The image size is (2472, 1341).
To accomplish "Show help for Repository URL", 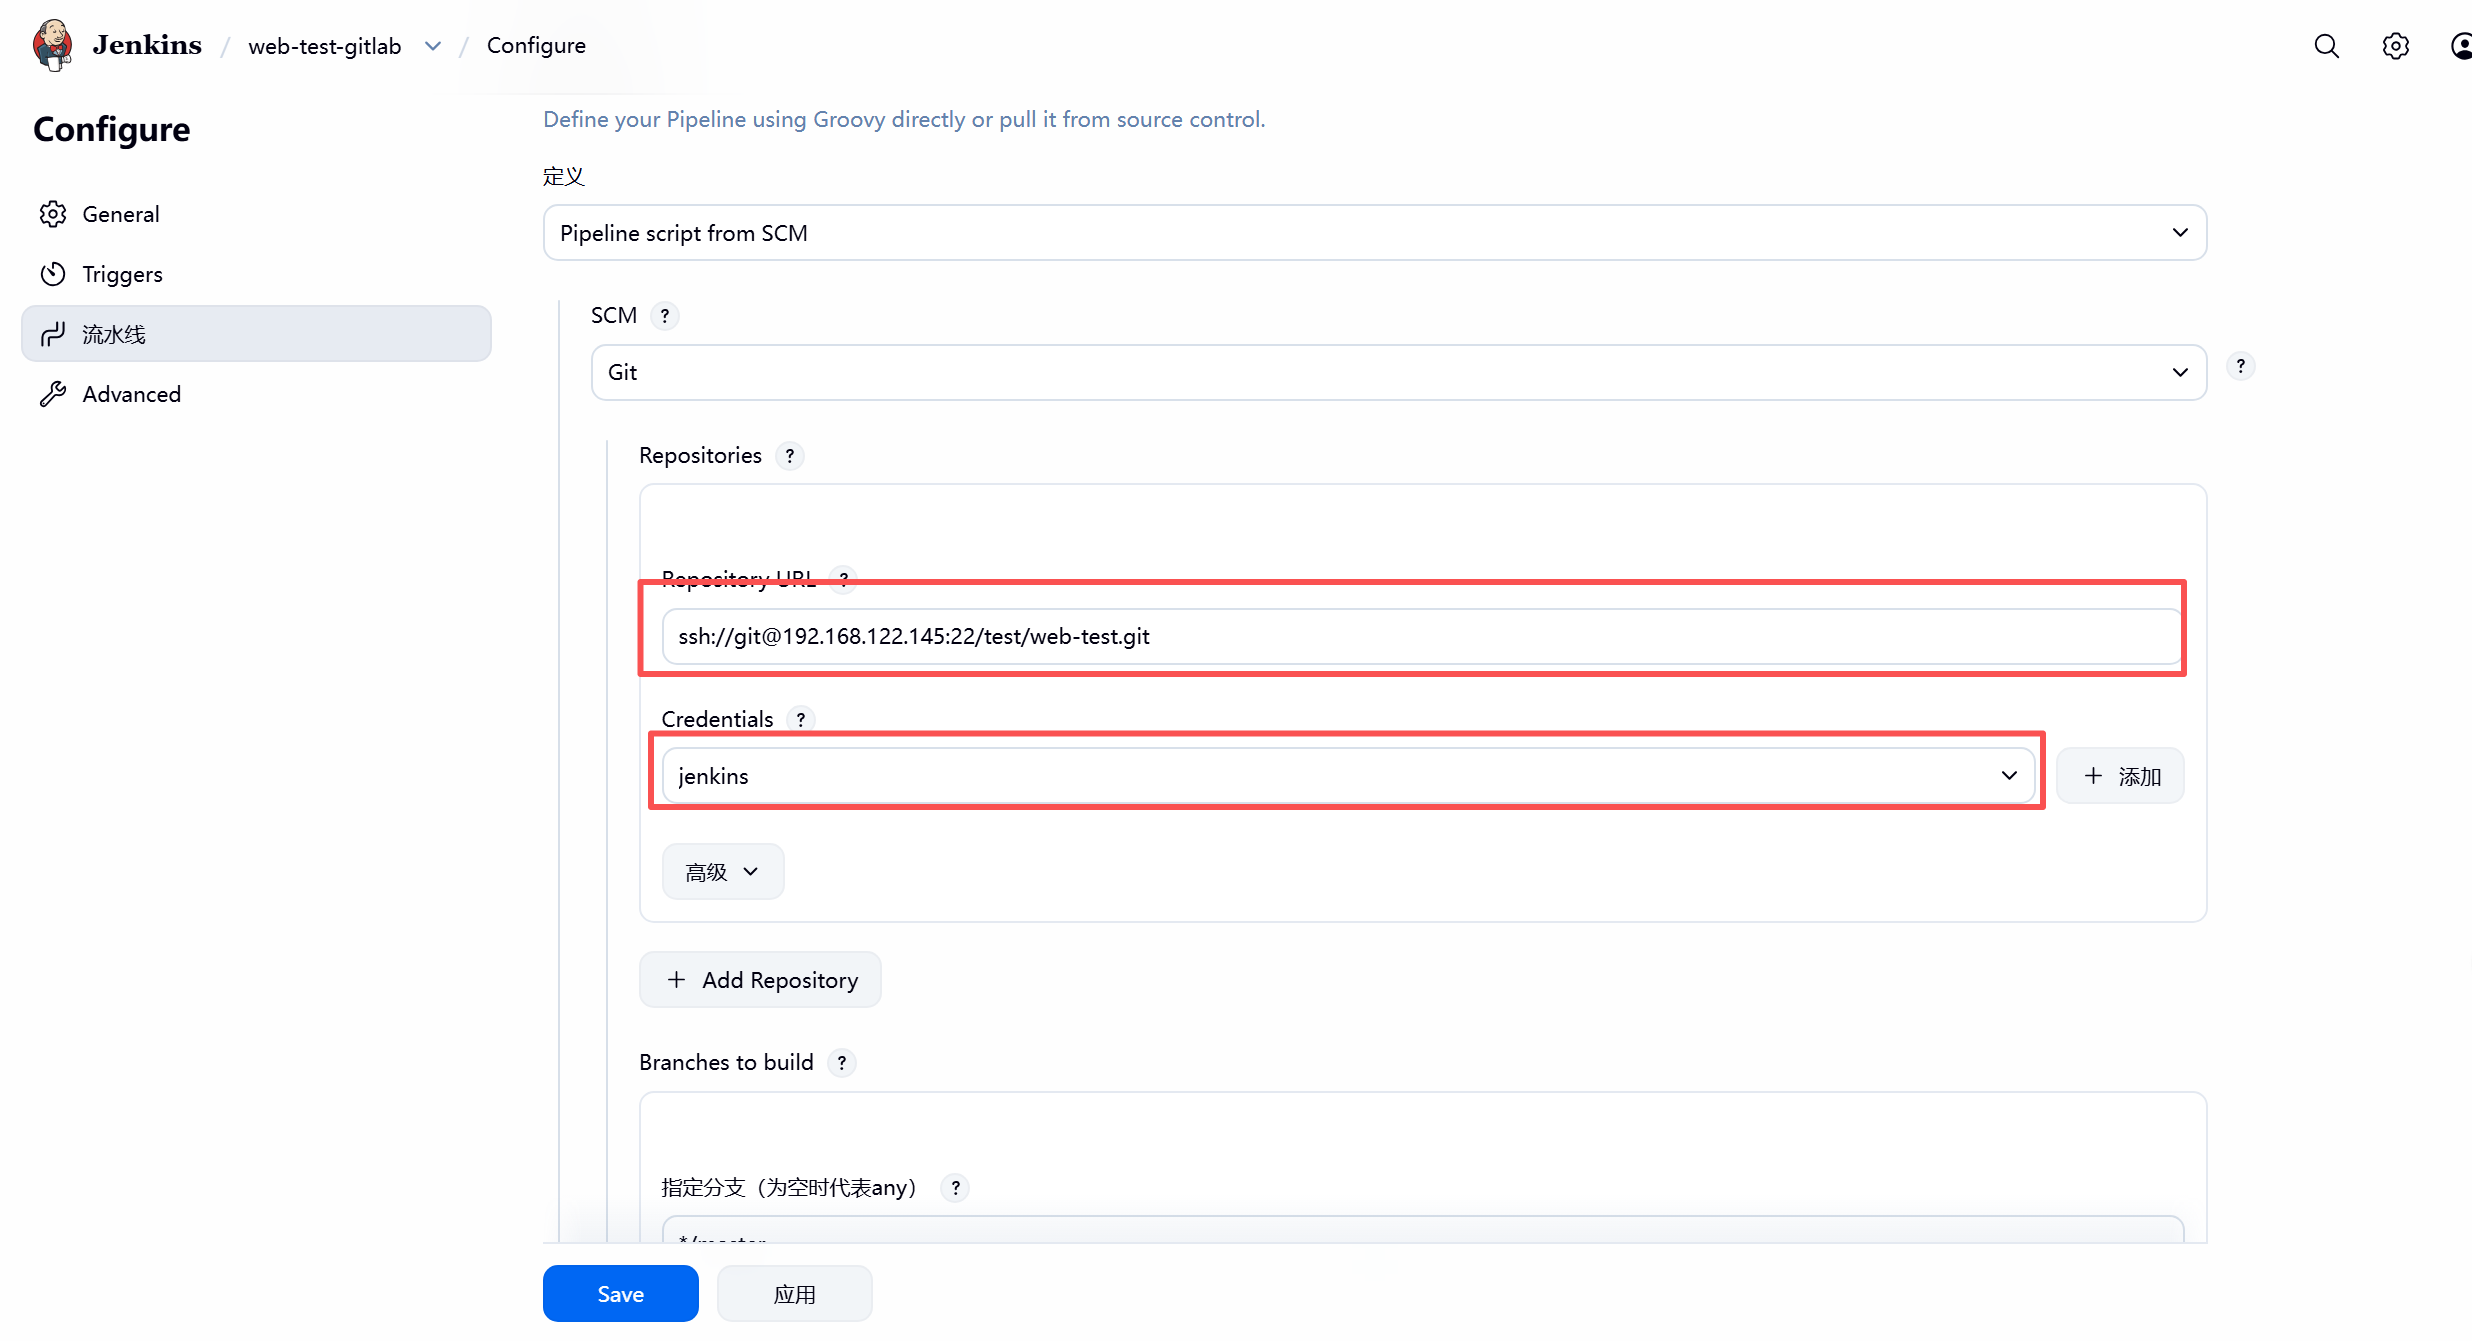I will click(x=844, y=579).
